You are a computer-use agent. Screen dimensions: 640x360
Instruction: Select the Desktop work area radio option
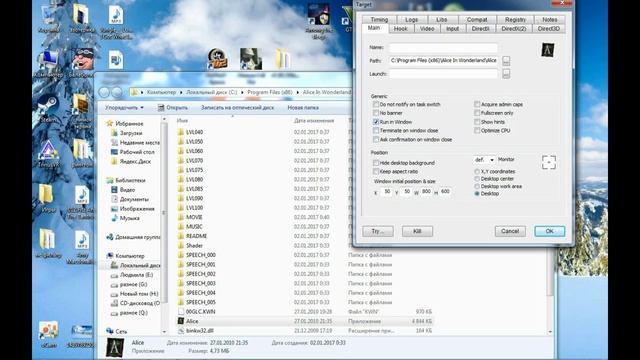[x=477, y=187]
